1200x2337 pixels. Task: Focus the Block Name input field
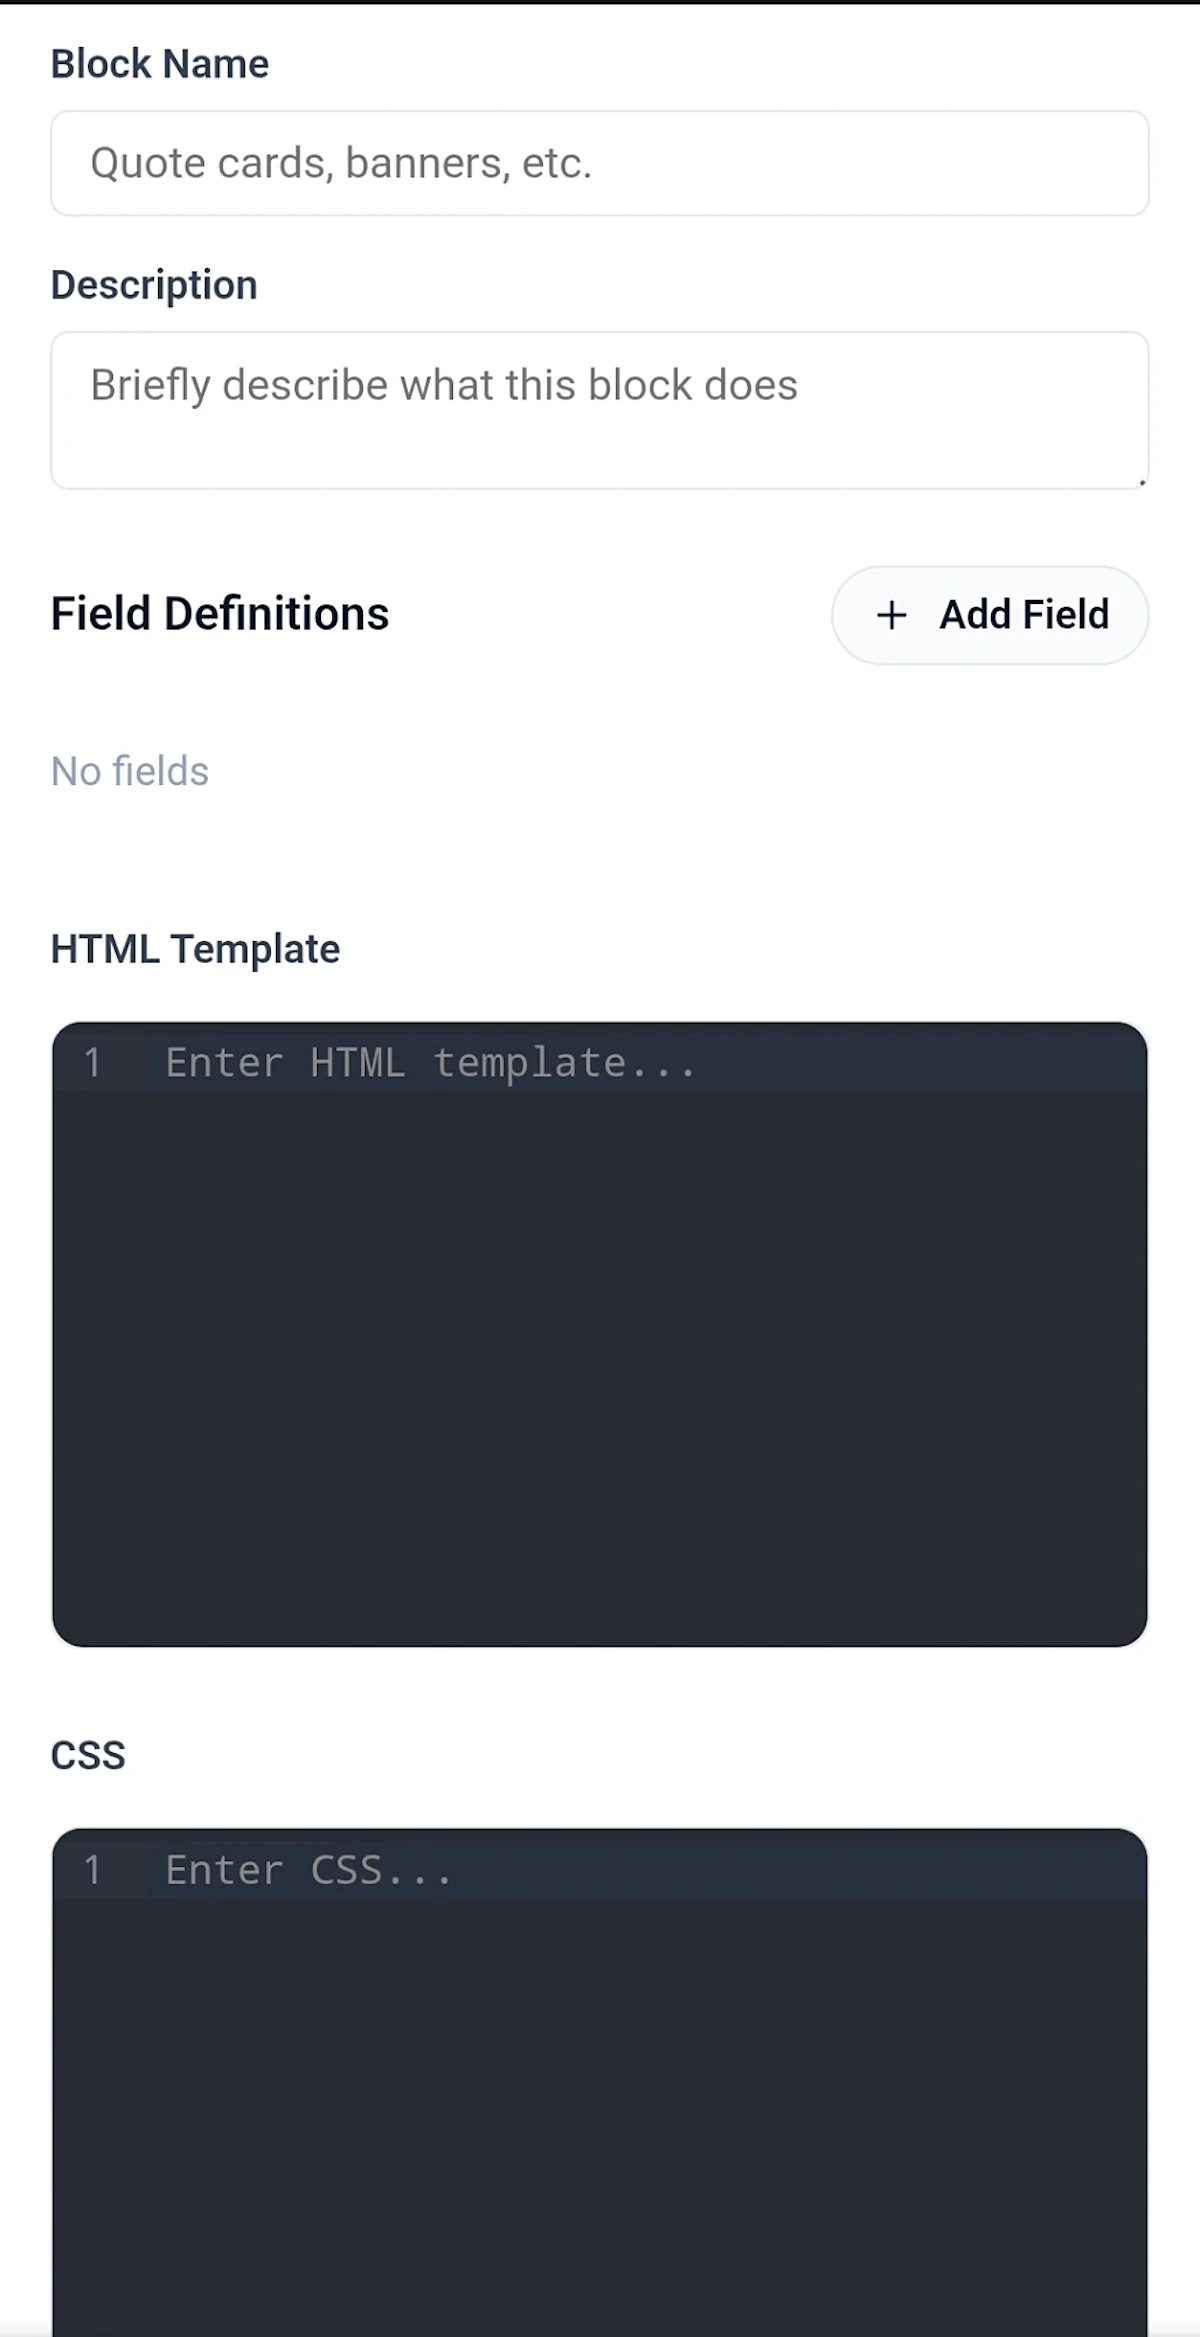pos(600,163)
